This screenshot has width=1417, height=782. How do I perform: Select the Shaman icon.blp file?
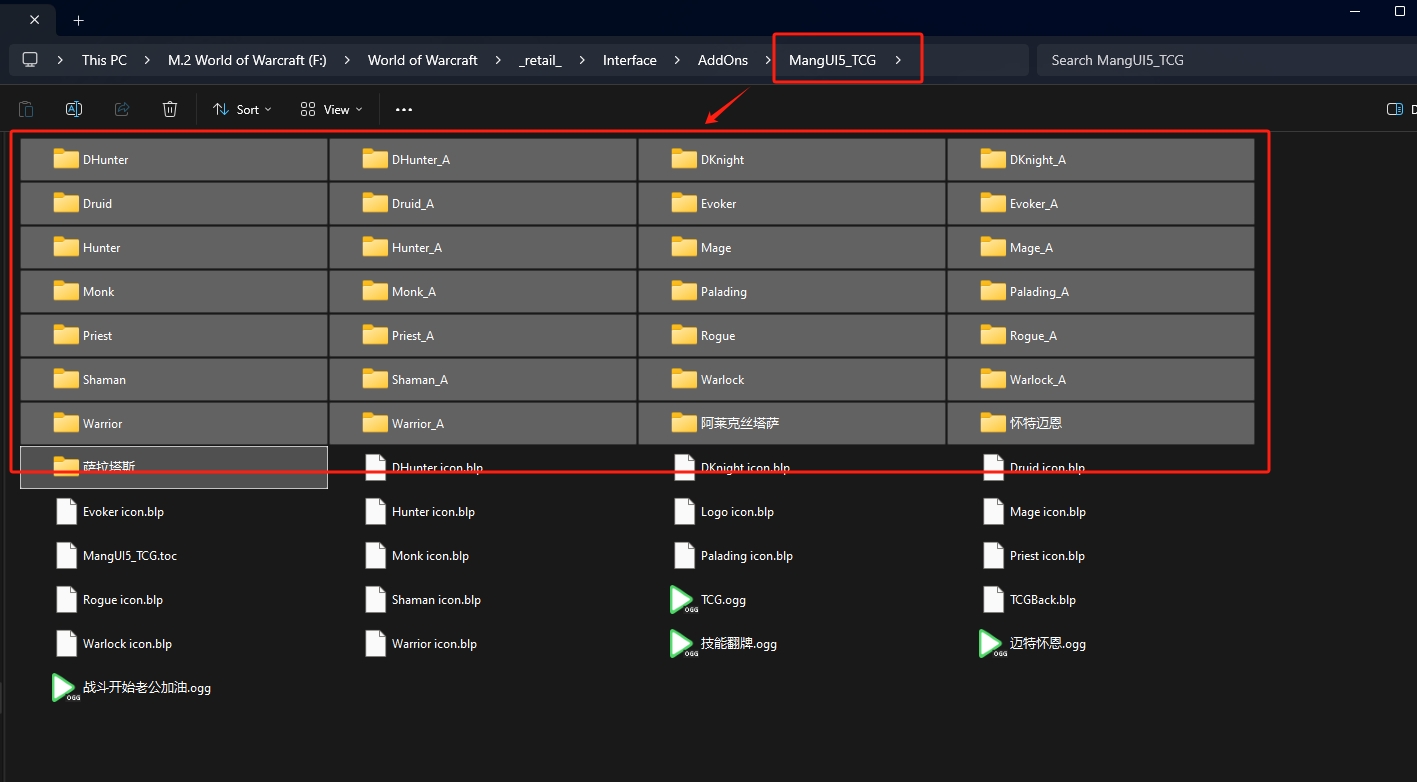483,599
